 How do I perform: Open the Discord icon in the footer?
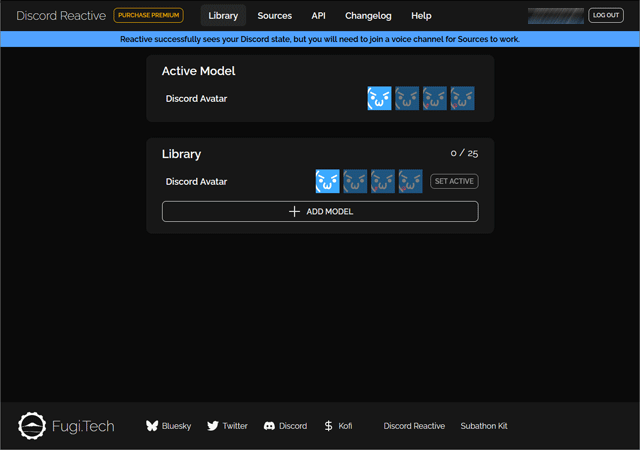click(269, 426)
